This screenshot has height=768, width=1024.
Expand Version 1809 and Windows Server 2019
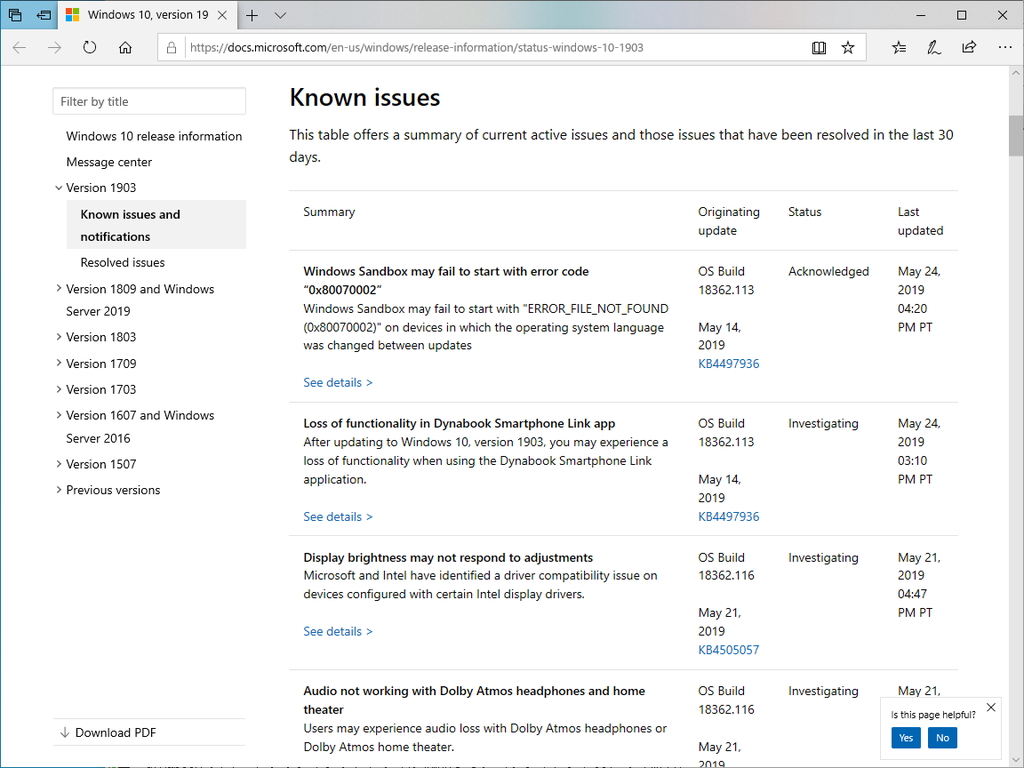[x=59, y=289]
